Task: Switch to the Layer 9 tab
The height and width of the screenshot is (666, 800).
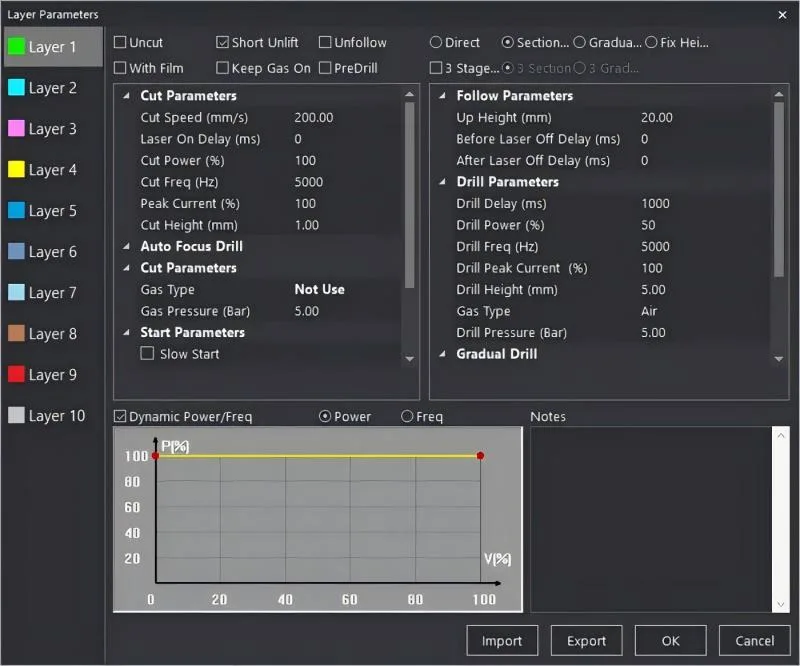Action: (53, 375)
